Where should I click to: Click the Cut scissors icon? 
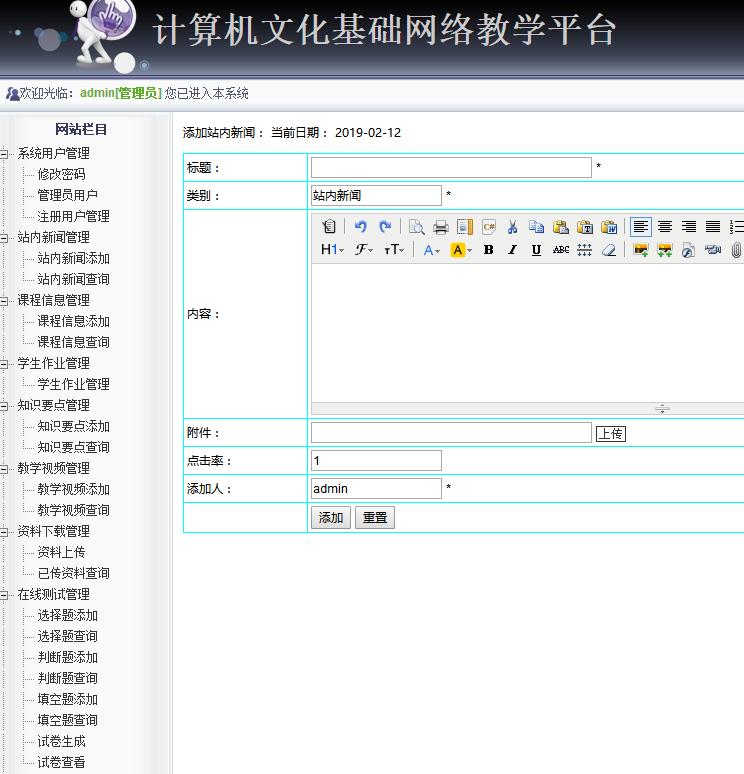[512, 227]
